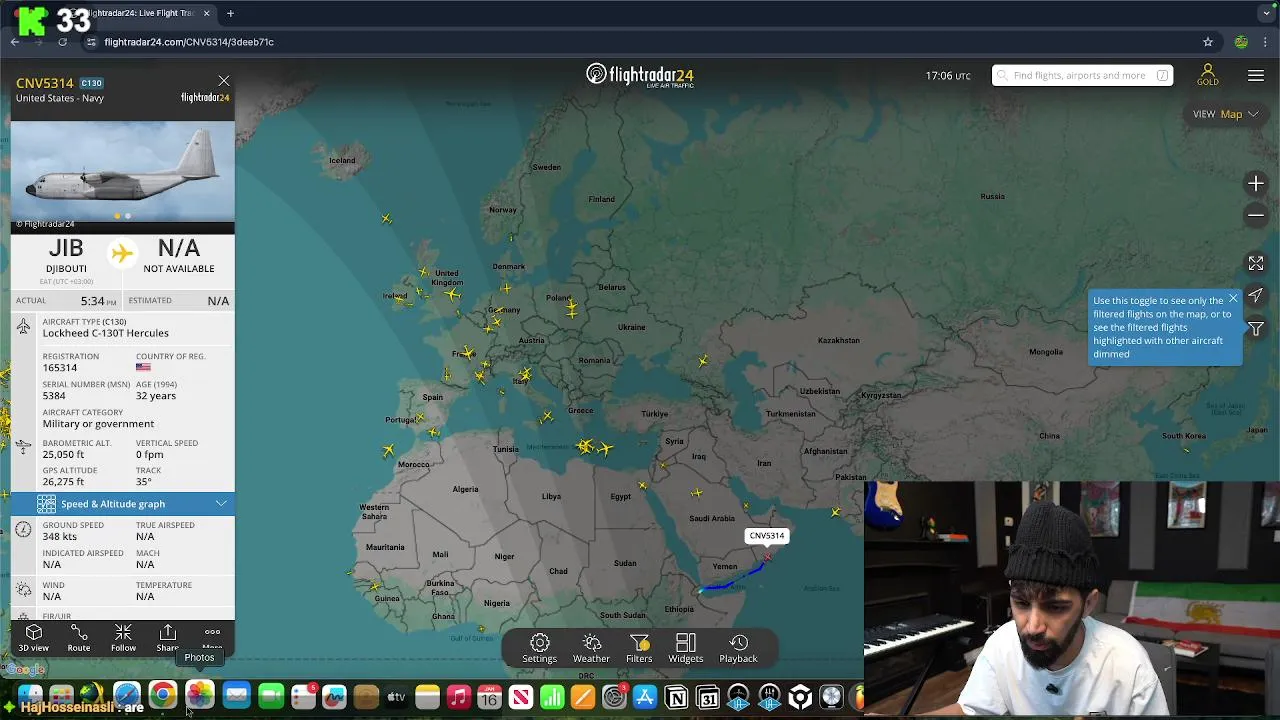1280x720 pixels.
Task: Click the Flightradar24 logo
Action: pyautogui.click(x=640, y=75)
